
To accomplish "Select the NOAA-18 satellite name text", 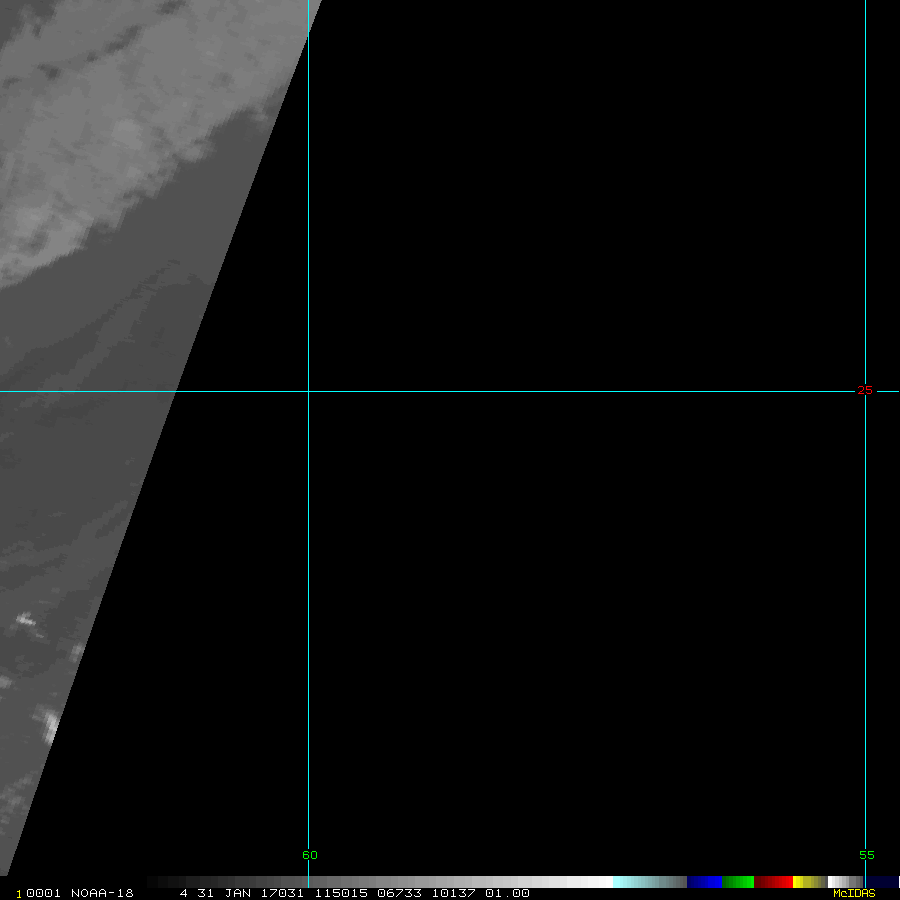I will [x=102, y=893].
